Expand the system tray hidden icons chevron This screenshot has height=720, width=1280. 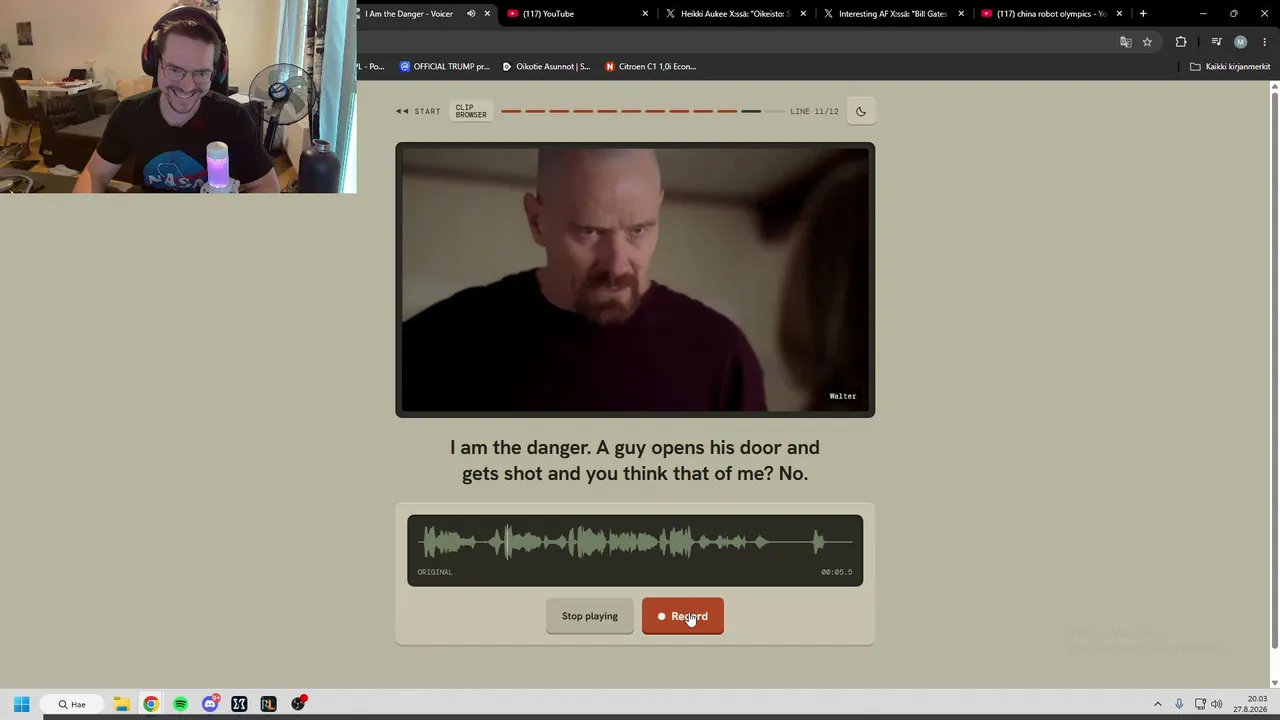click(x=1158, y=704)
